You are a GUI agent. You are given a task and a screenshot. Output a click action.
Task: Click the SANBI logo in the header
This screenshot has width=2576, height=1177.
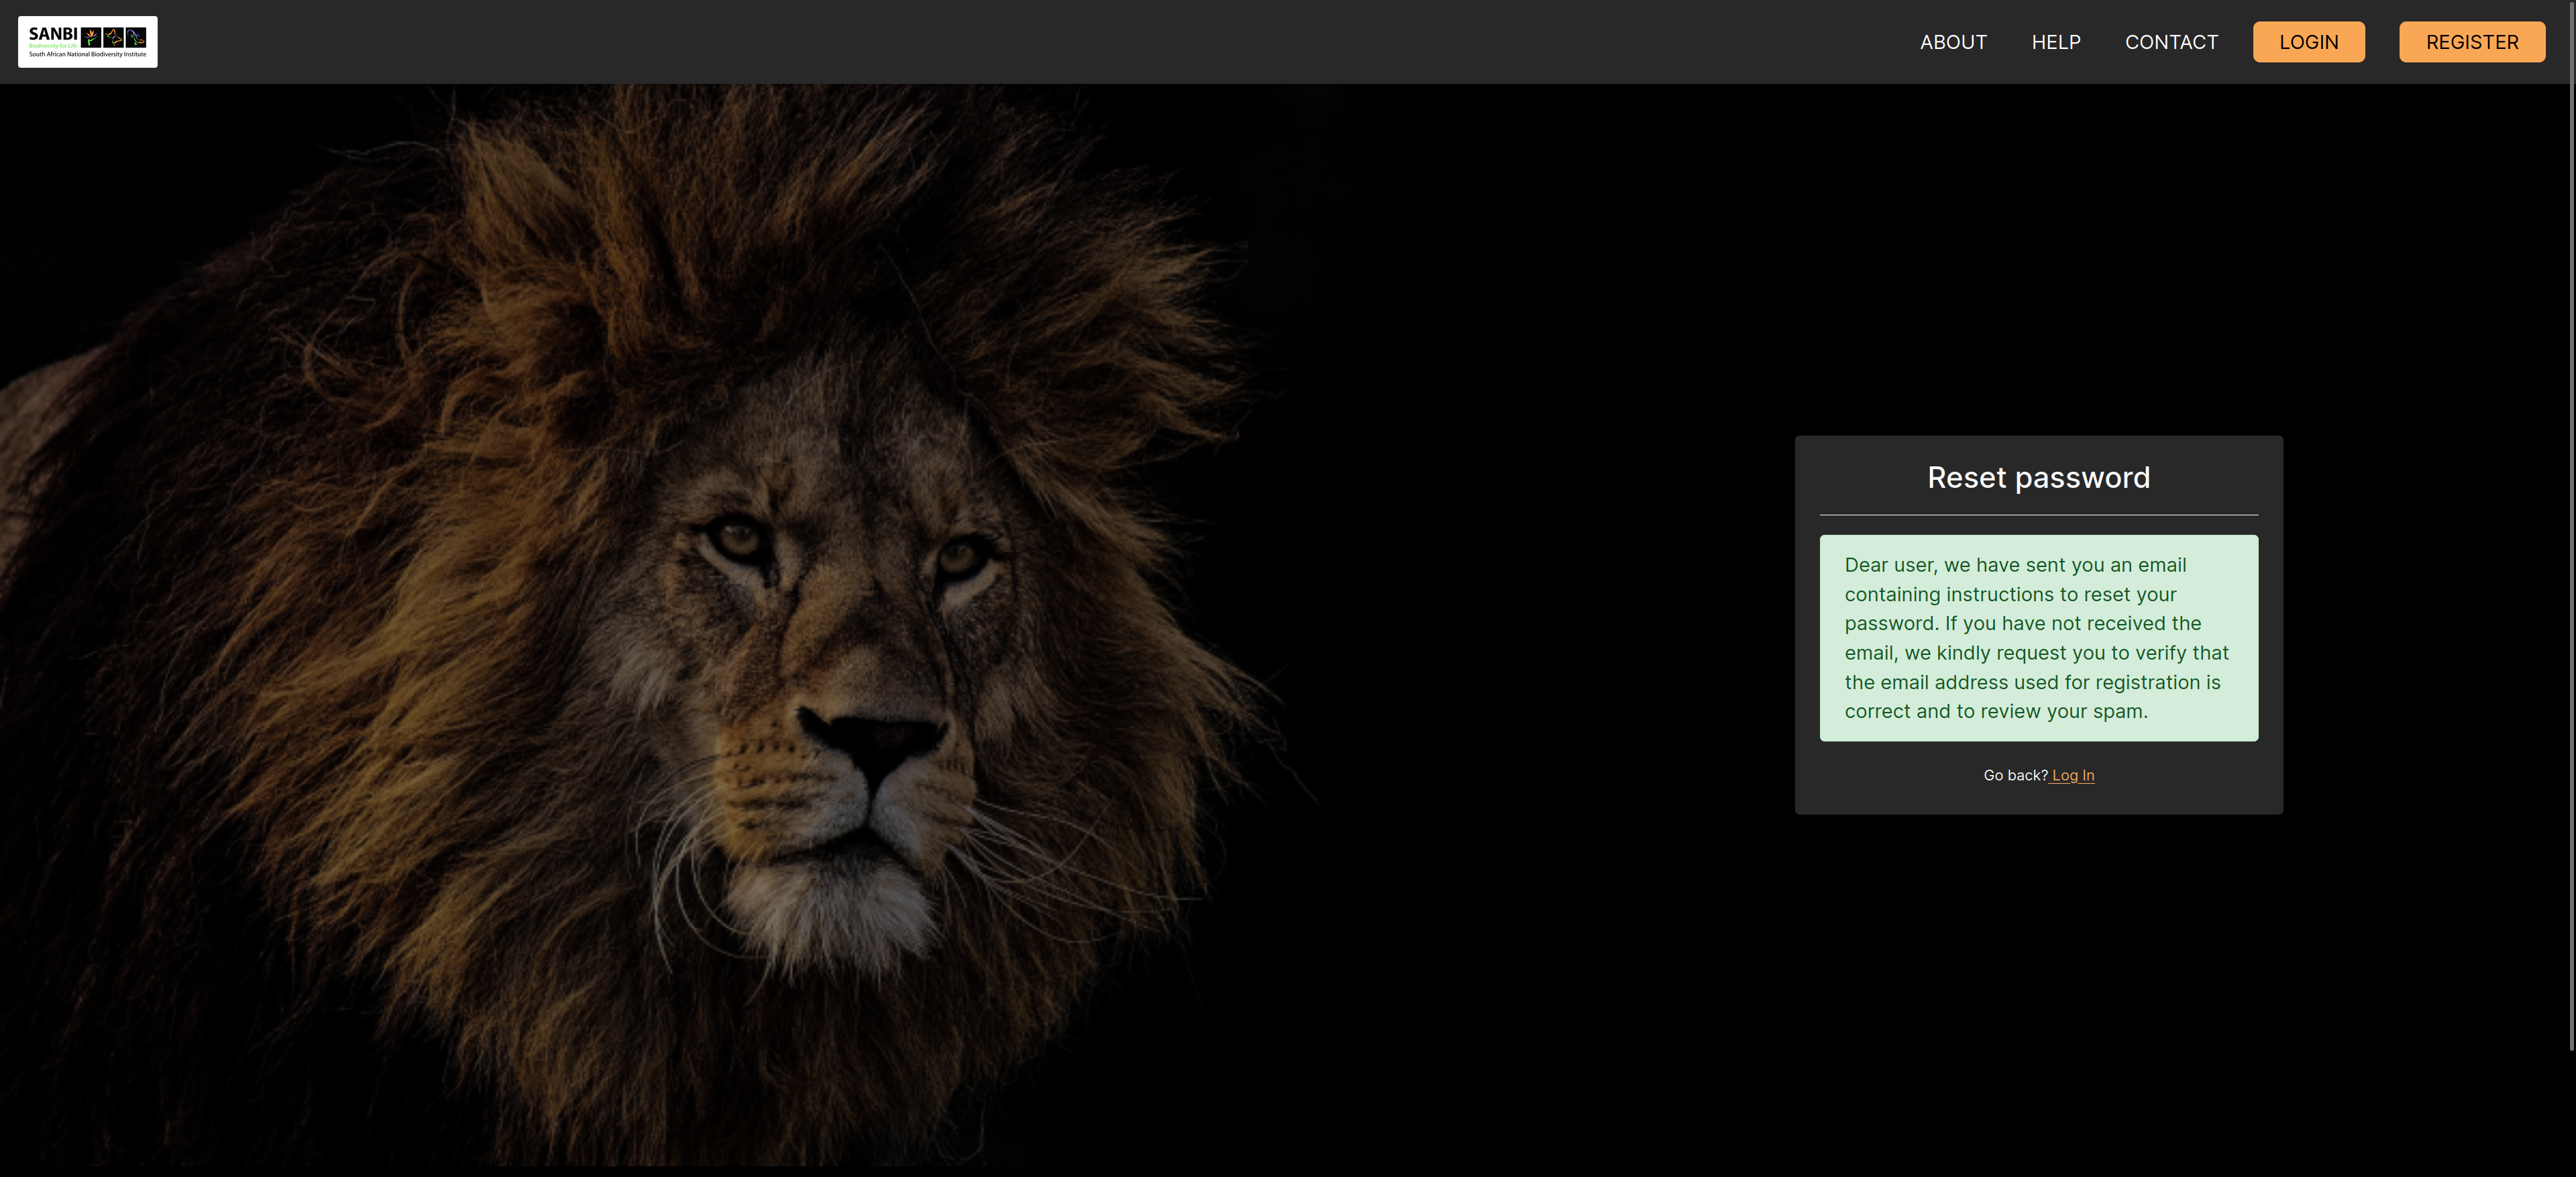88,42
